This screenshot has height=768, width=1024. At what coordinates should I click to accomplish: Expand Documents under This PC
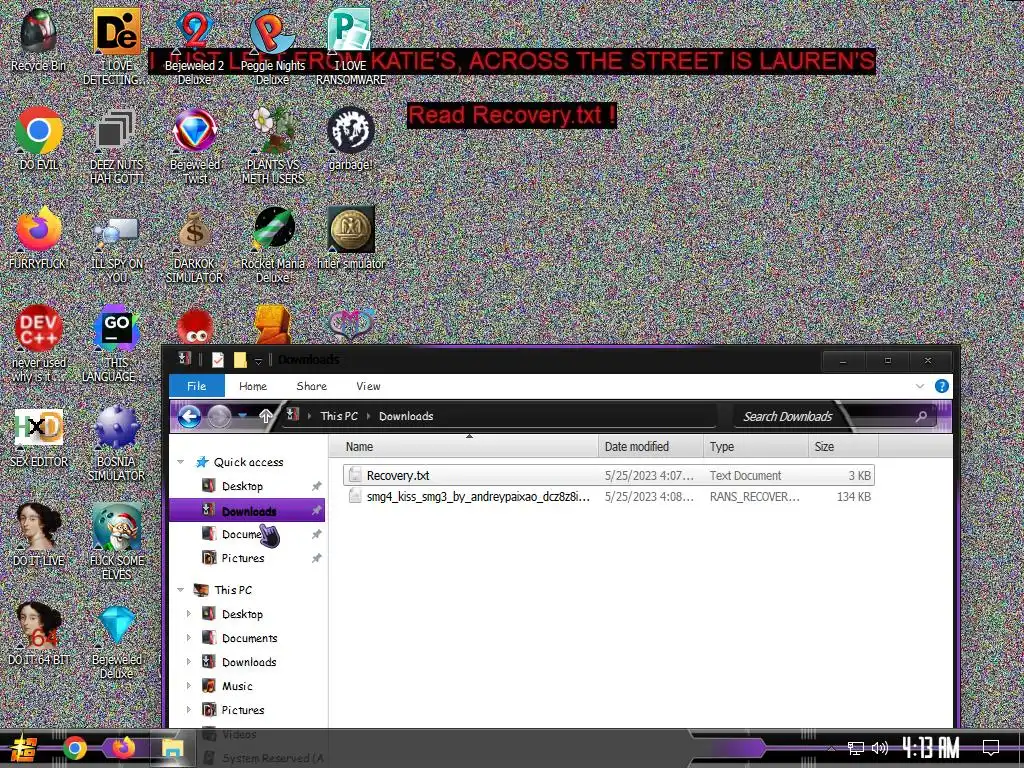click(189, 637)
